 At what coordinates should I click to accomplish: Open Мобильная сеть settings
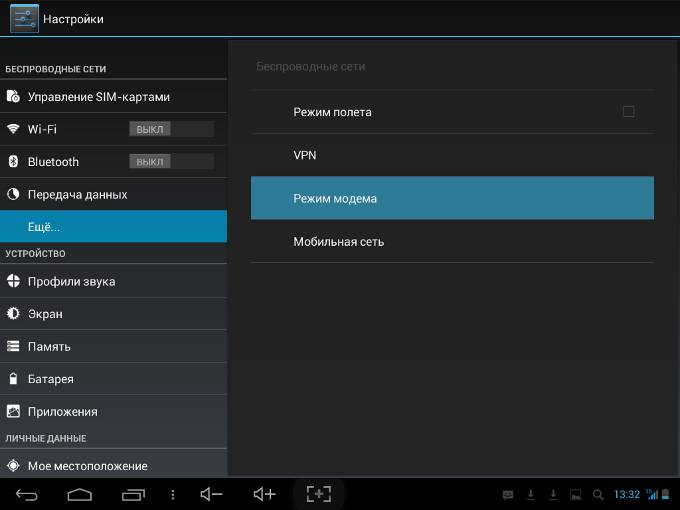[452, 241]
